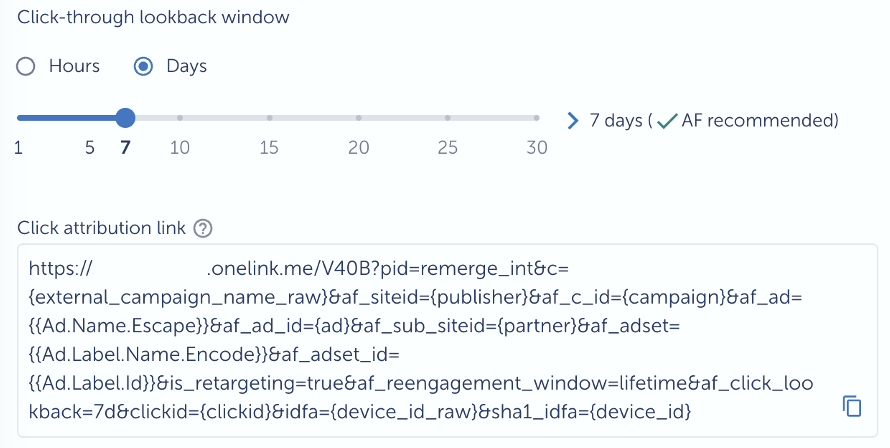This screenshot has width=890, height=448.
Task: Click the 5 label under the slider
Action: tap(90, 148)
